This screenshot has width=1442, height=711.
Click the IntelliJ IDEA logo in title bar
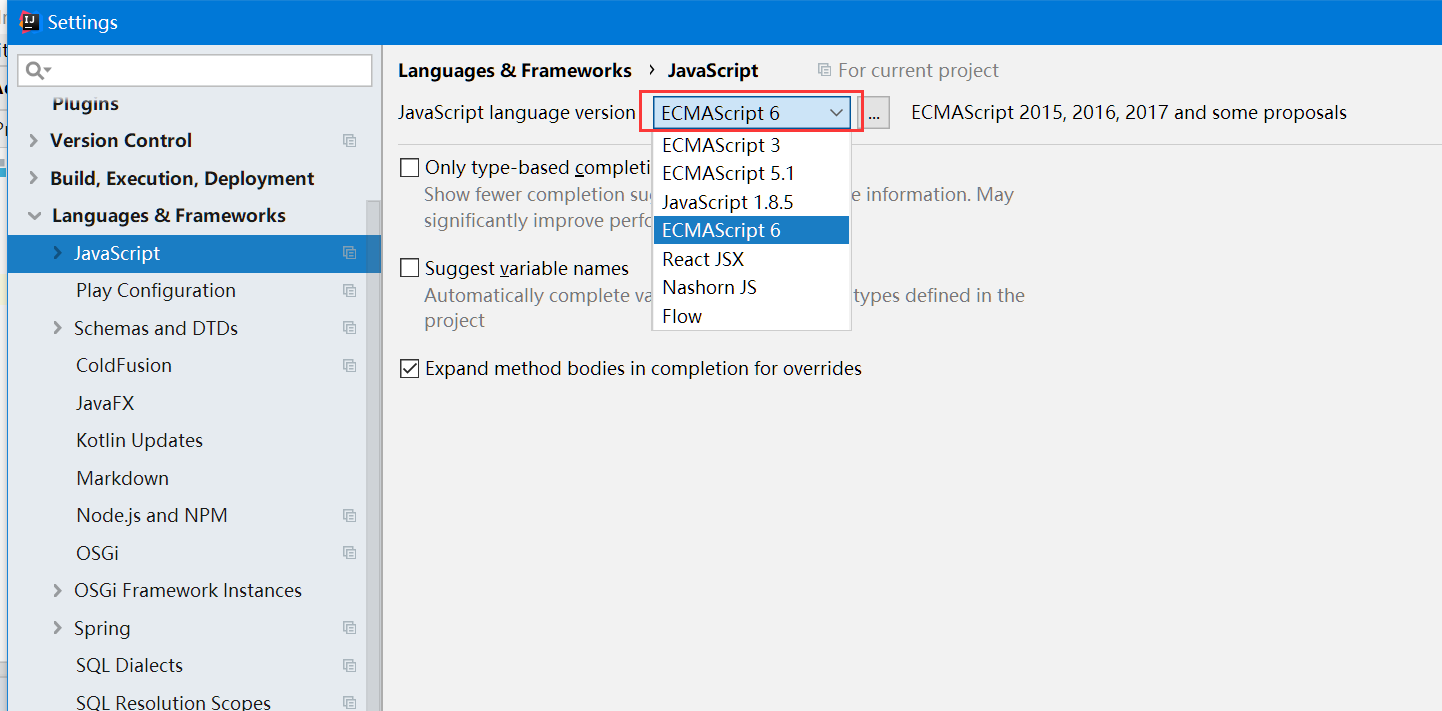click(30, 22)
